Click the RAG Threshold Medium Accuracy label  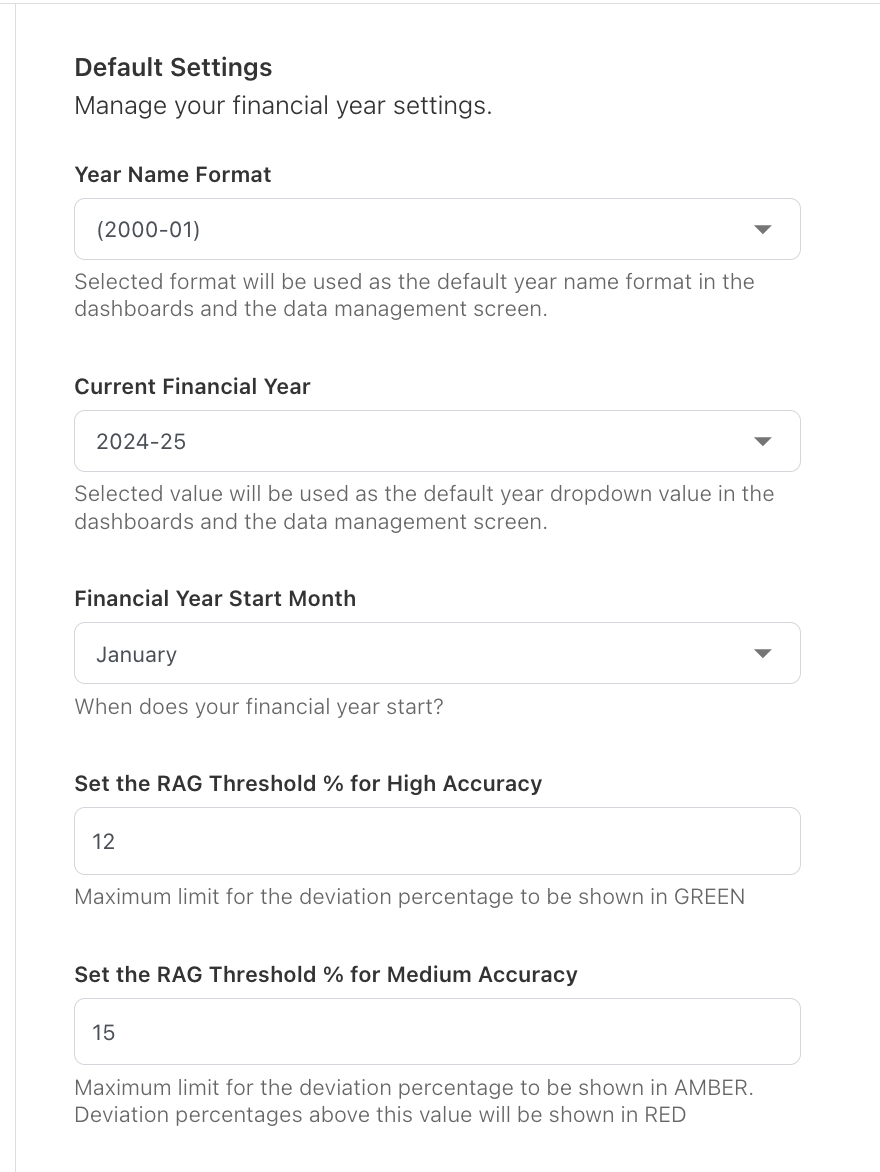[326, 974]
